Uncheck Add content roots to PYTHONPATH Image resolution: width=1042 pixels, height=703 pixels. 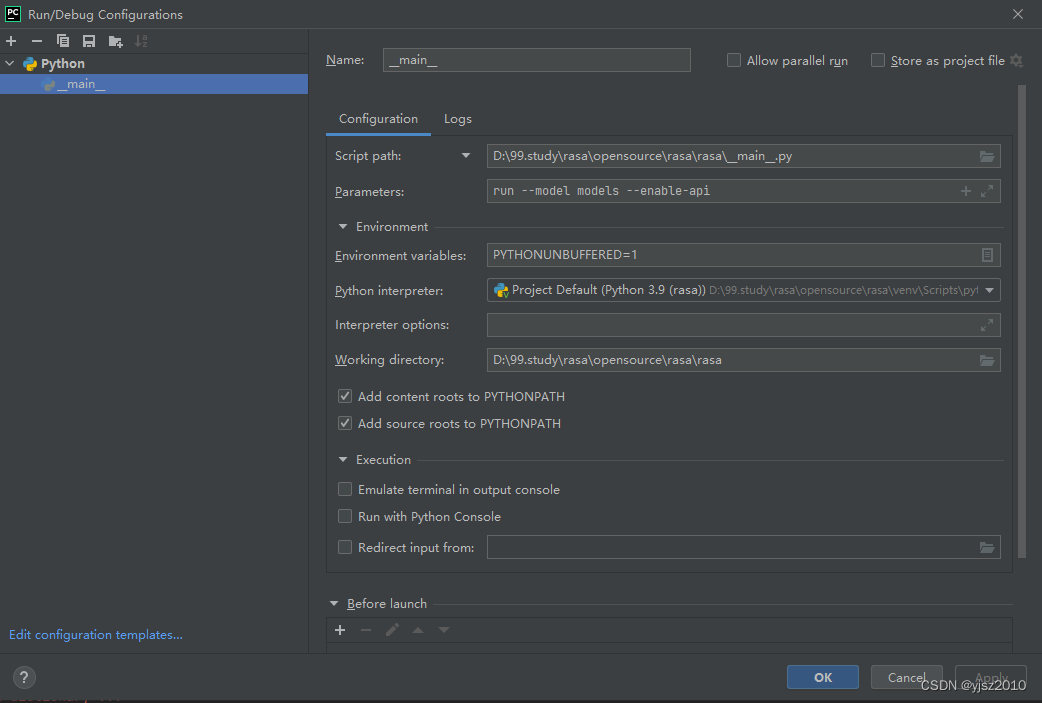pyautogui.click(x=345, y=397)
